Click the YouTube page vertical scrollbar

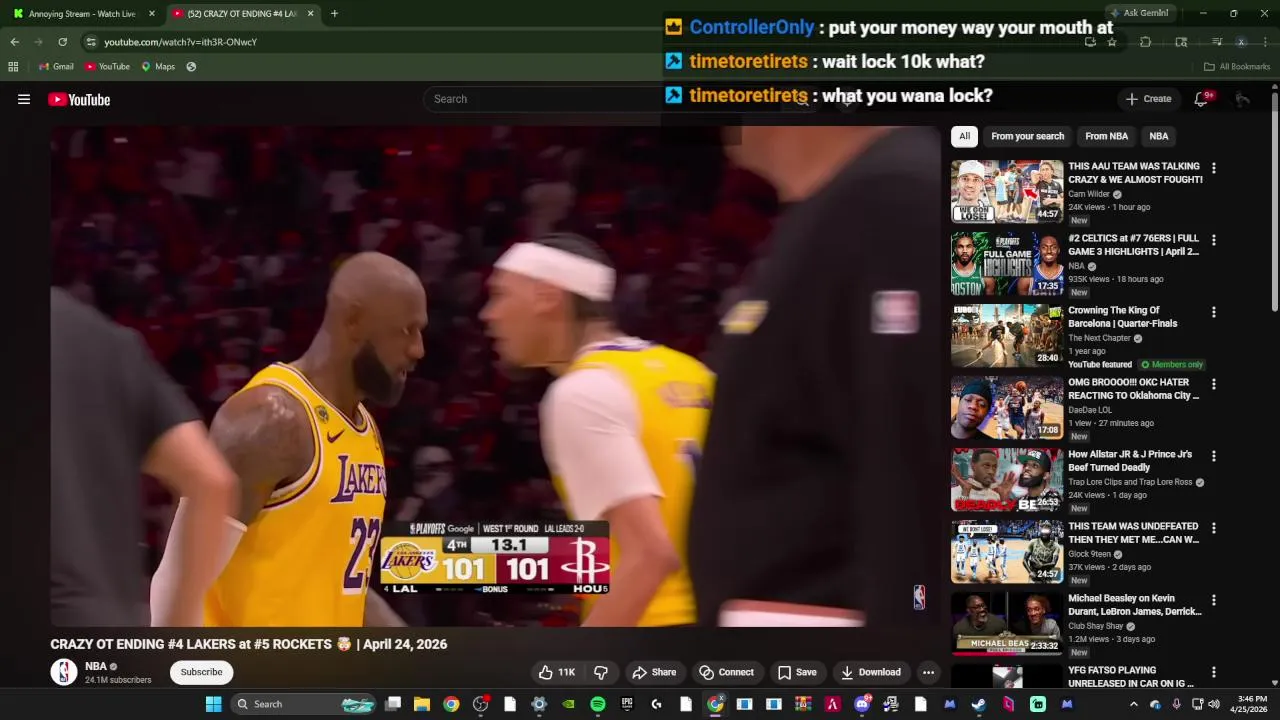click(1274, 200)
